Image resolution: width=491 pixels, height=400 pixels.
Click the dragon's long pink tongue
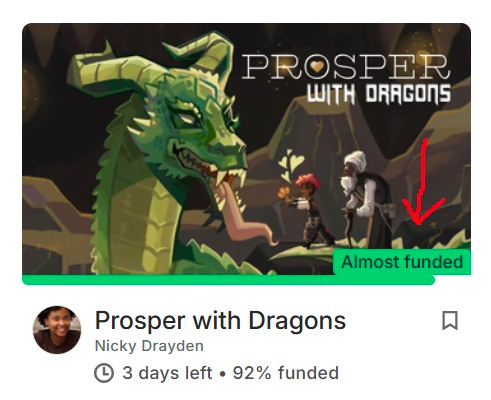pyautogui.click(x=245, y=215)
